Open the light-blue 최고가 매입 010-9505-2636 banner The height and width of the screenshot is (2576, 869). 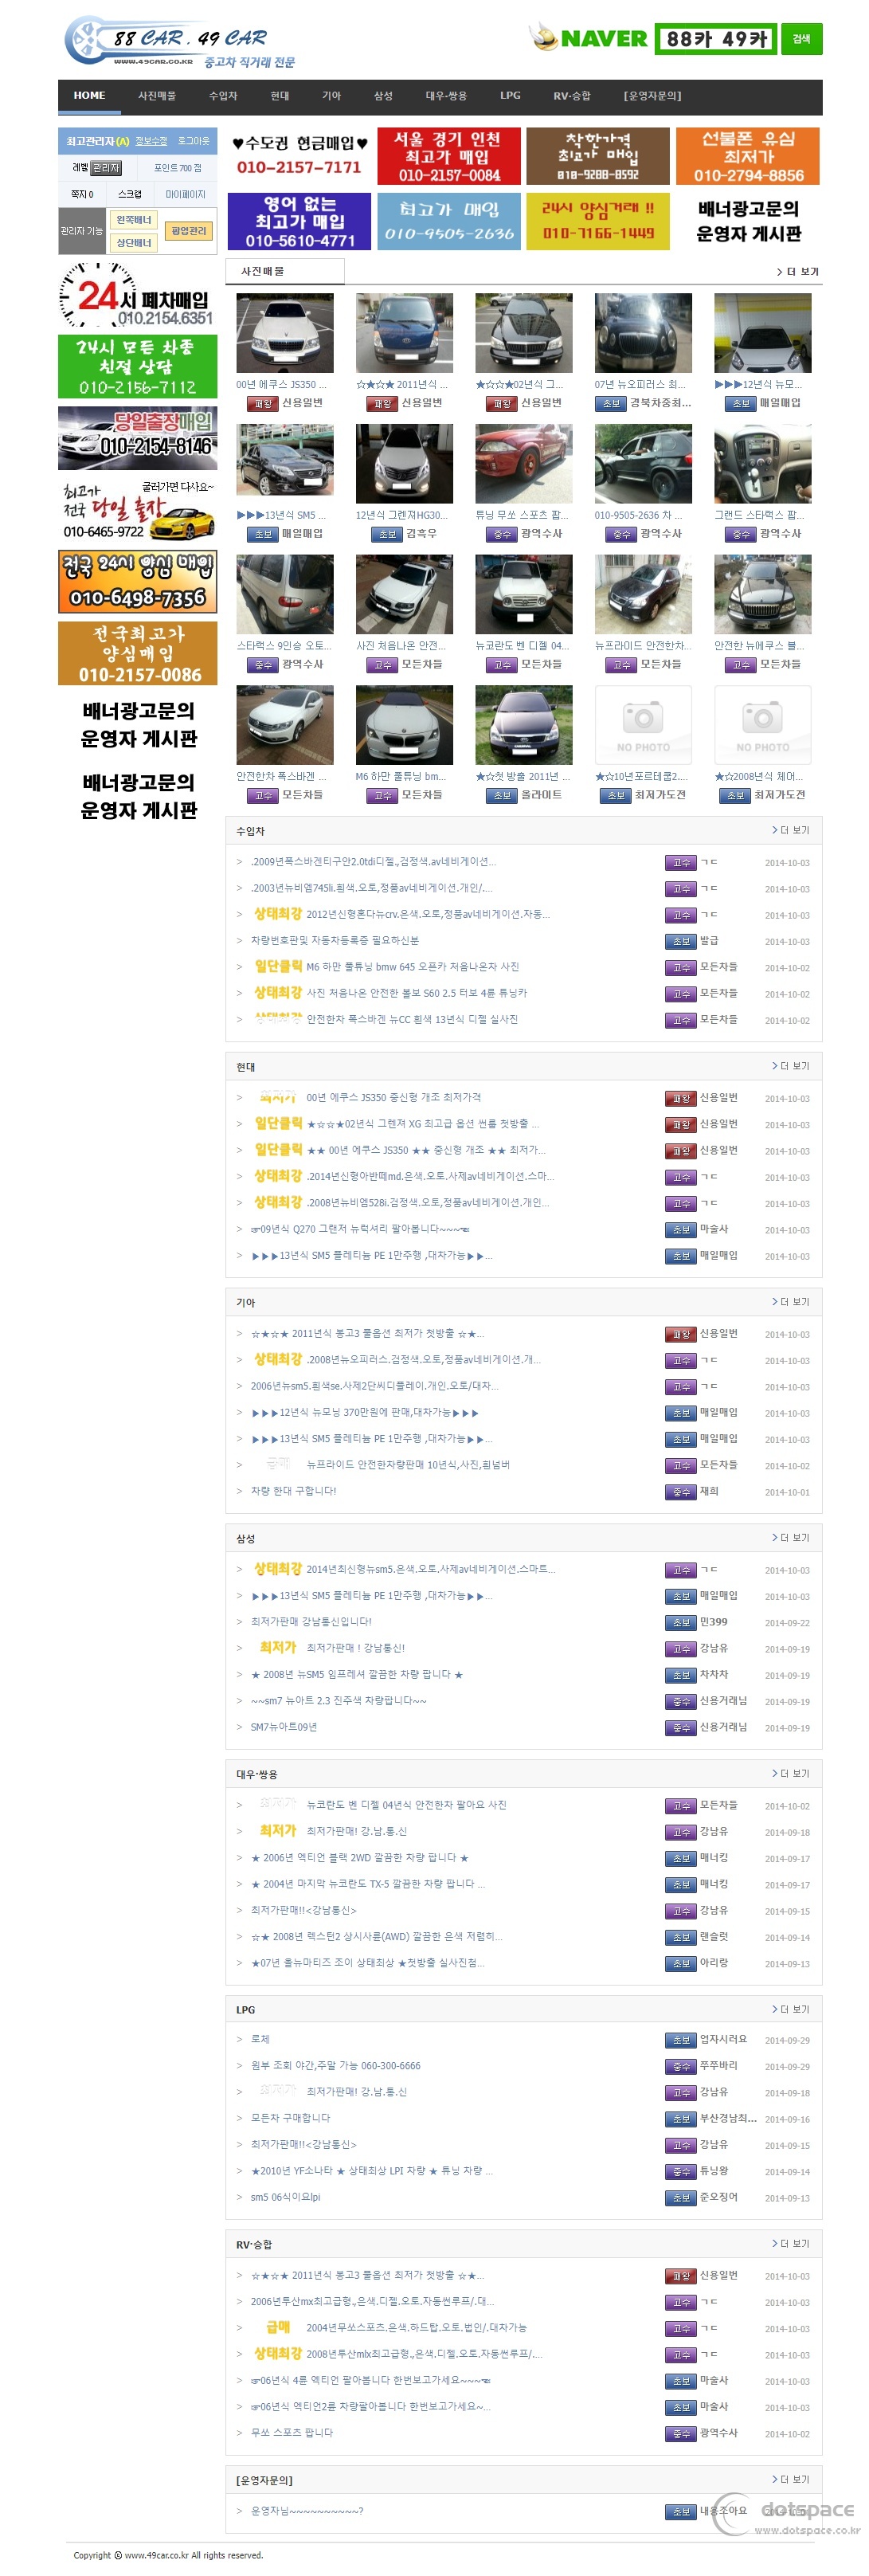point(449,220)
